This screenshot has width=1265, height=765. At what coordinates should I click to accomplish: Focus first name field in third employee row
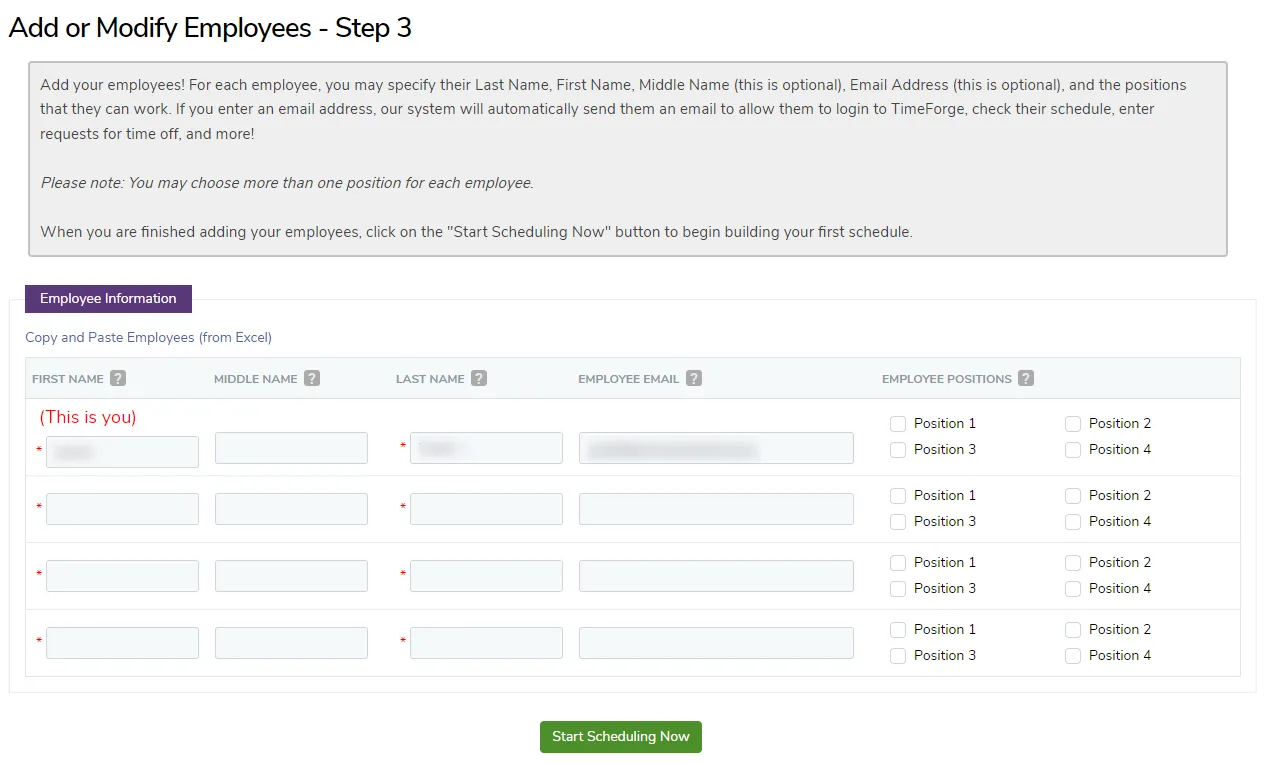122,576
